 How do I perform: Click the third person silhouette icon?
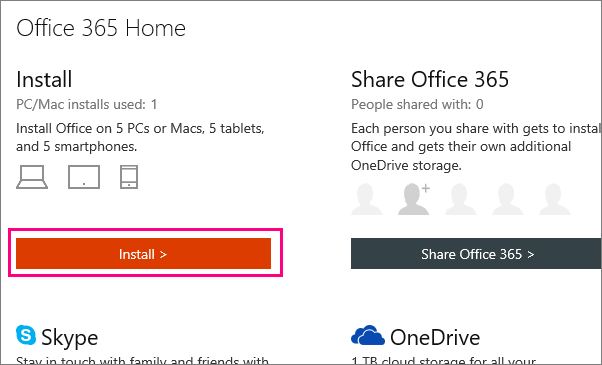[460, 199]
